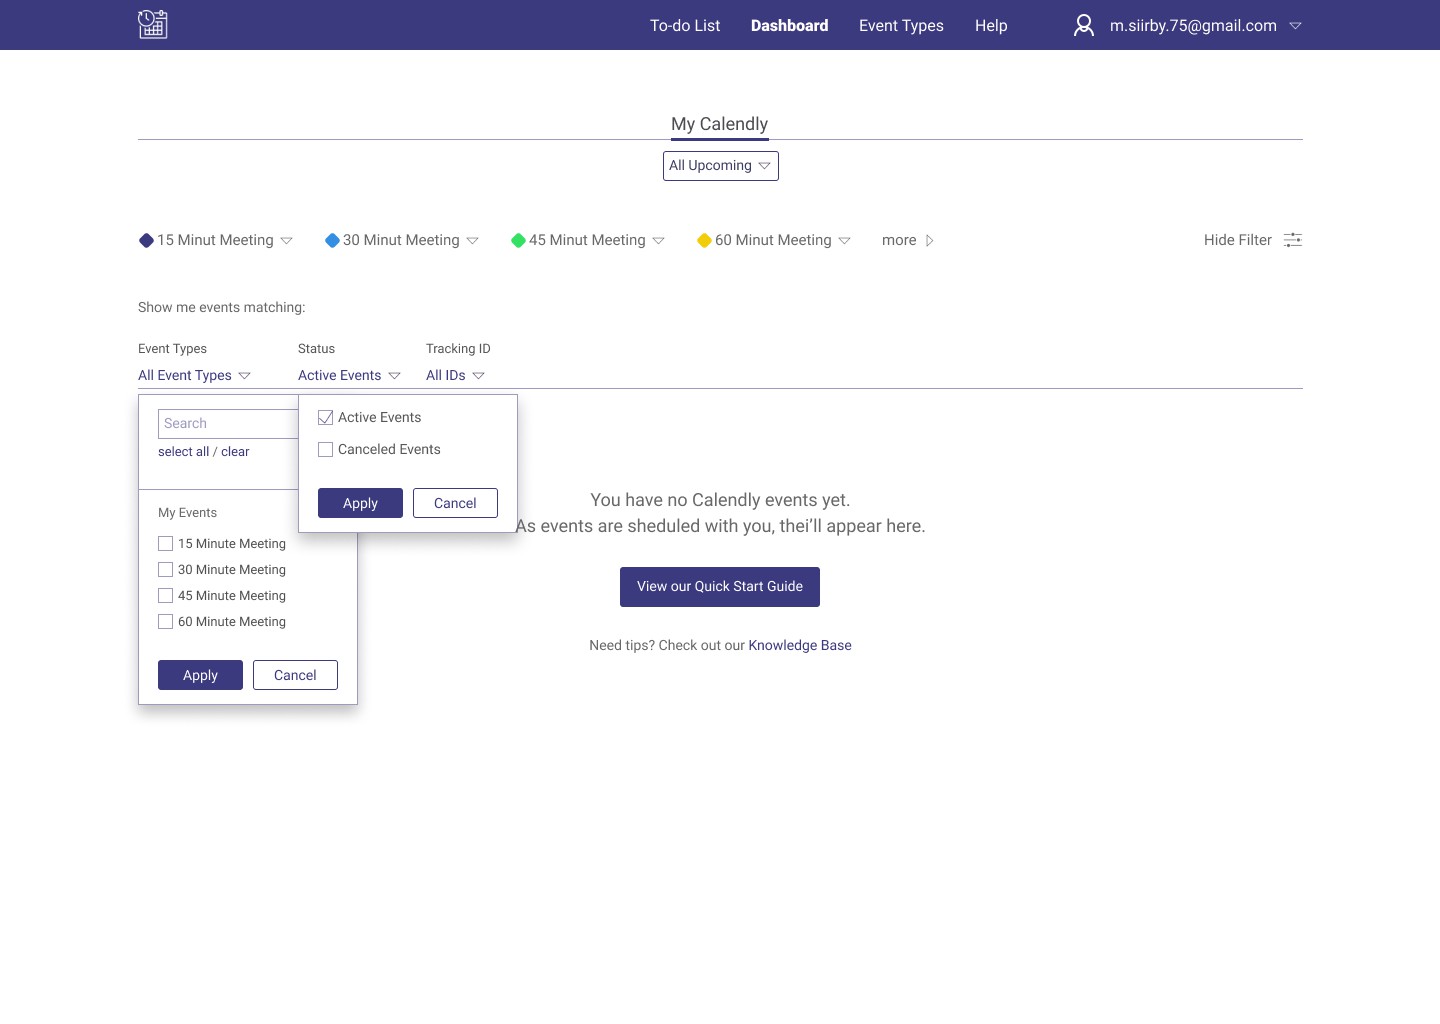
Task: Click Apply in the Status popup
Action: 360,503
